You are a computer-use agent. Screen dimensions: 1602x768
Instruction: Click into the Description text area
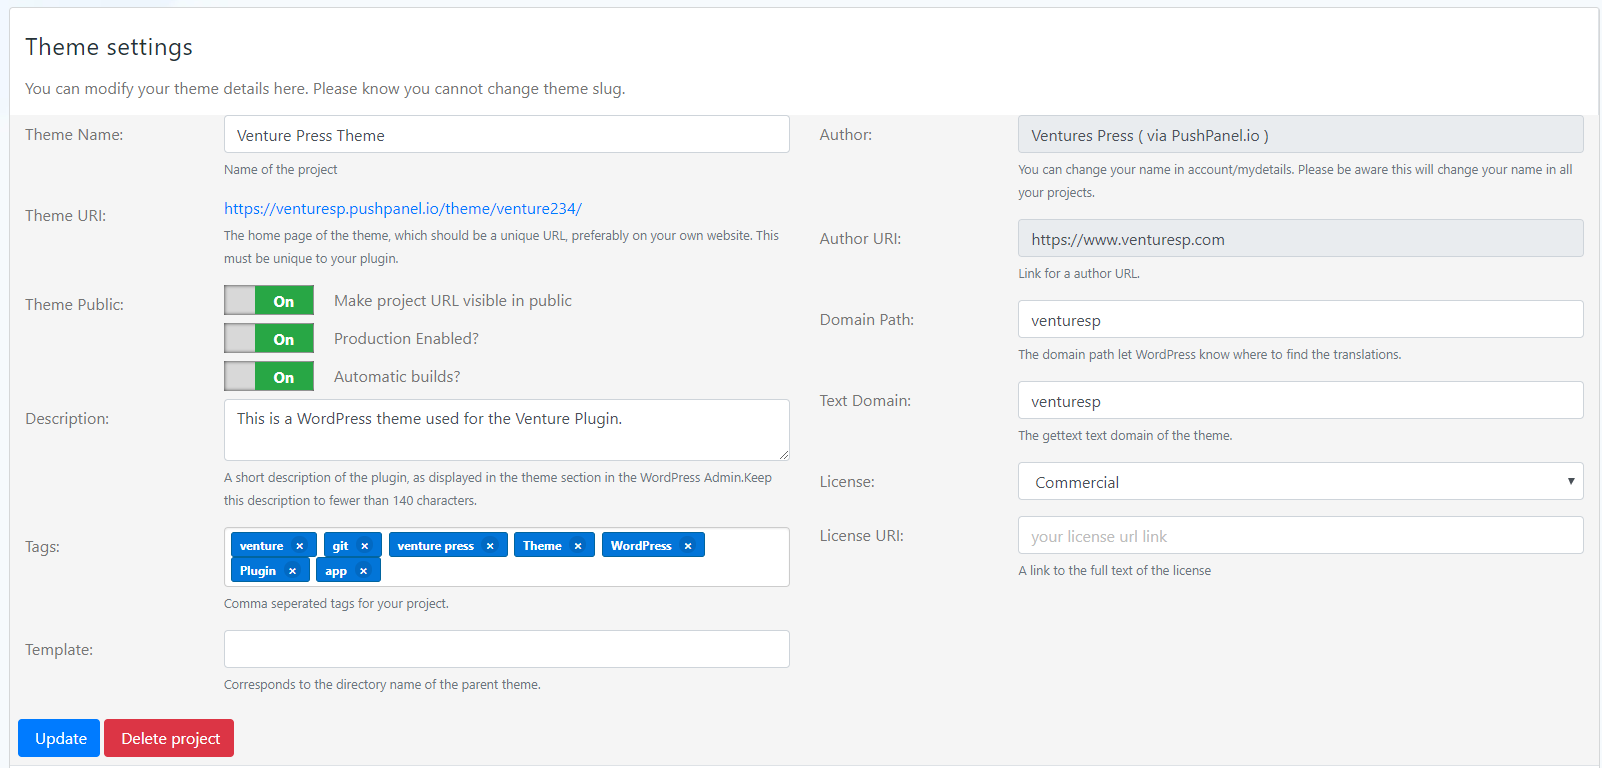point(506,430)
